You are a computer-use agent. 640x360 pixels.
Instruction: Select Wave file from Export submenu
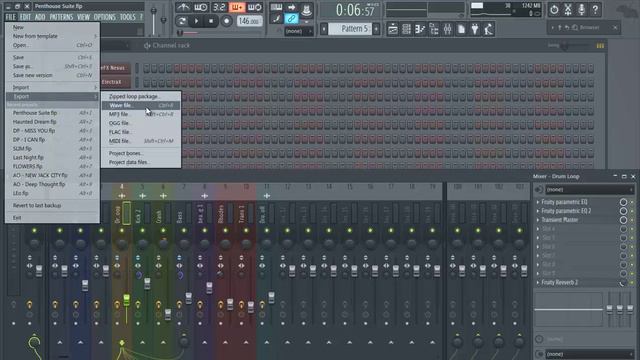pyautogui.click(x=141, y=105)
